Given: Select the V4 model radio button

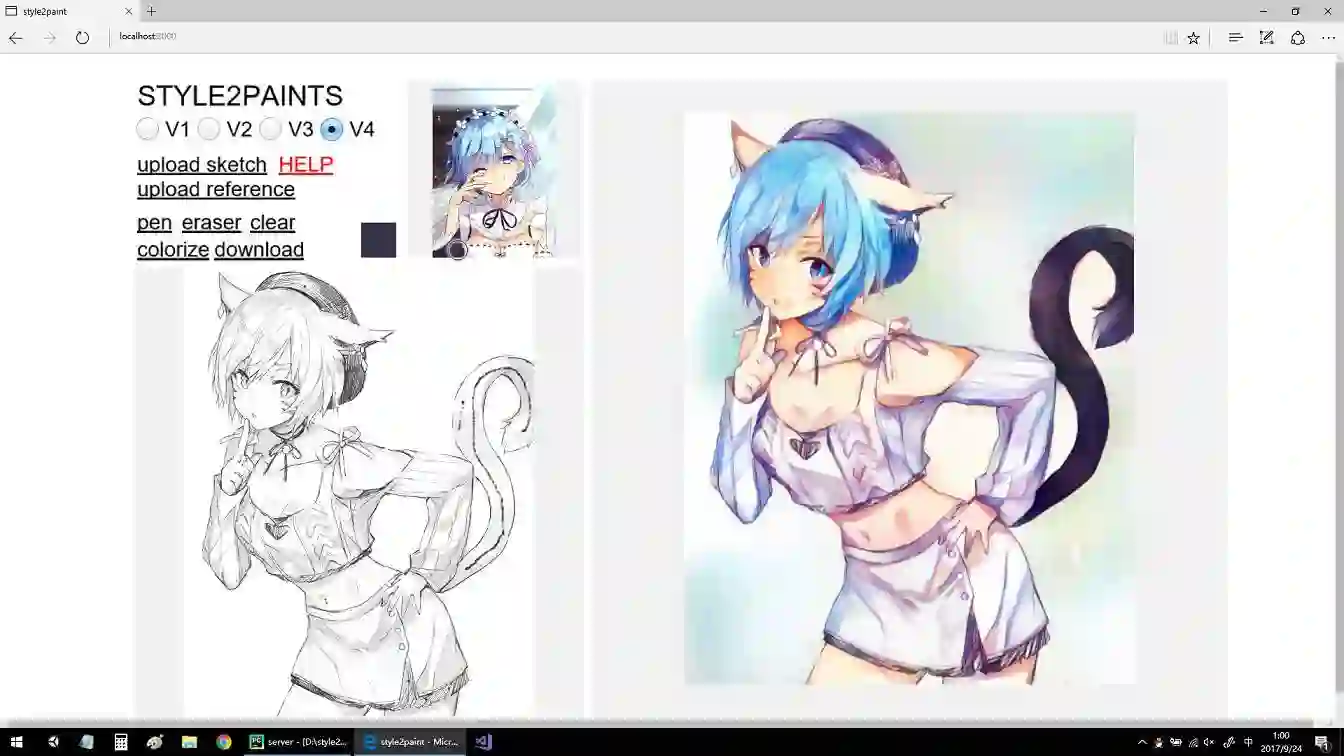Looking at the screenshot, I should (x=332, y=129).
